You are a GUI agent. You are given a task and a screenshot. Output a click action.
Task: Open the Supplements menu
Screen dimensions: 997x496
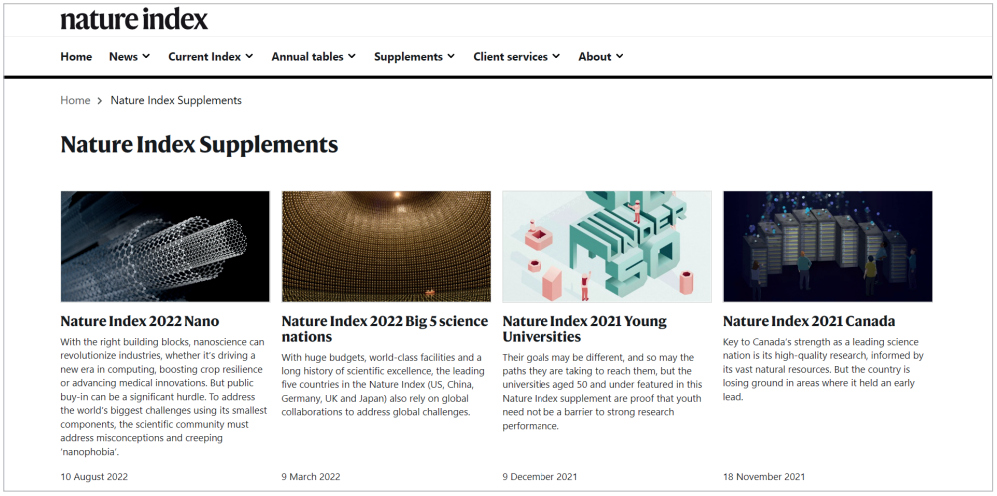[x=415, y=57]
